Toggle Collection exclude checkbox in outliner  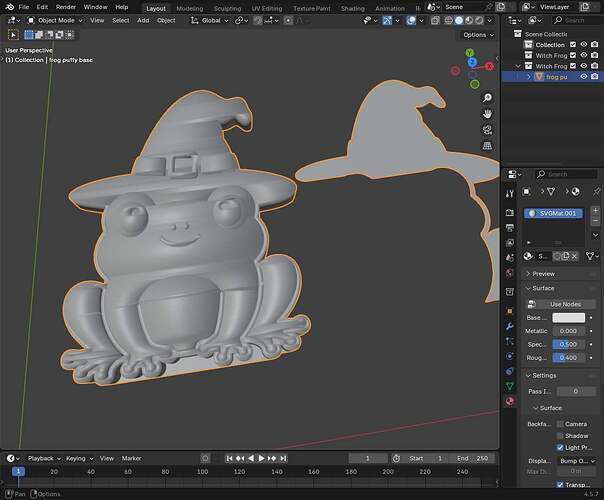coord(573,45)
